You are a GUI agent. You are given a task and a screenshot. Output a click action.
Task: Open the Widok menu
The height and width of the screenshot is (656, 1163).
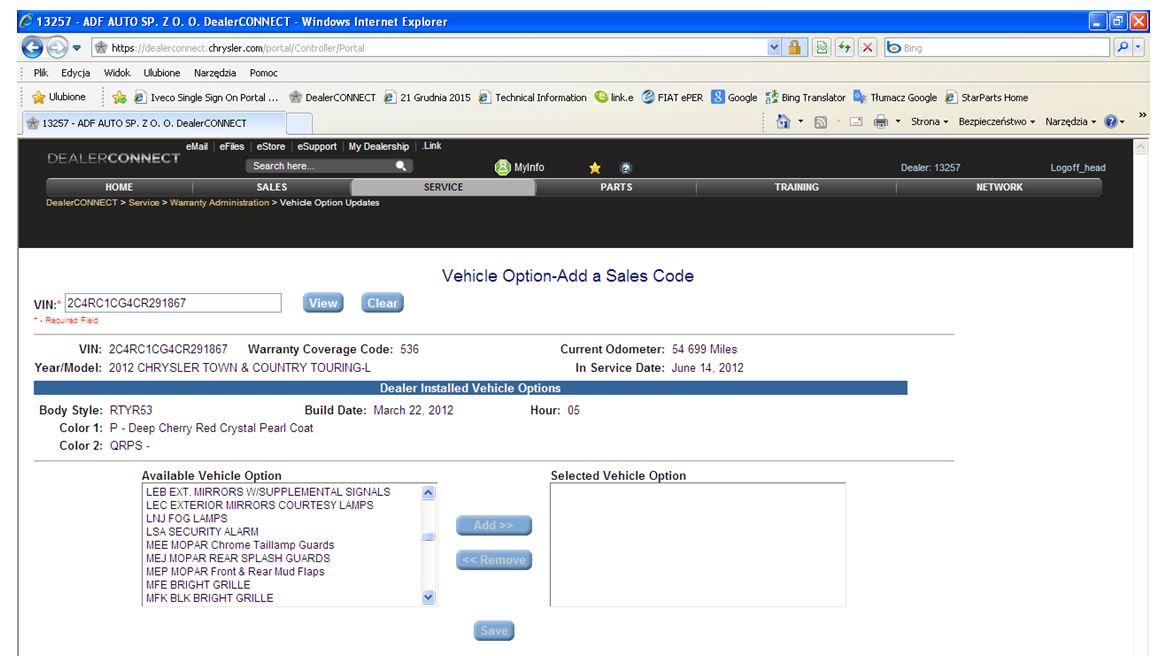click(117, 73)
